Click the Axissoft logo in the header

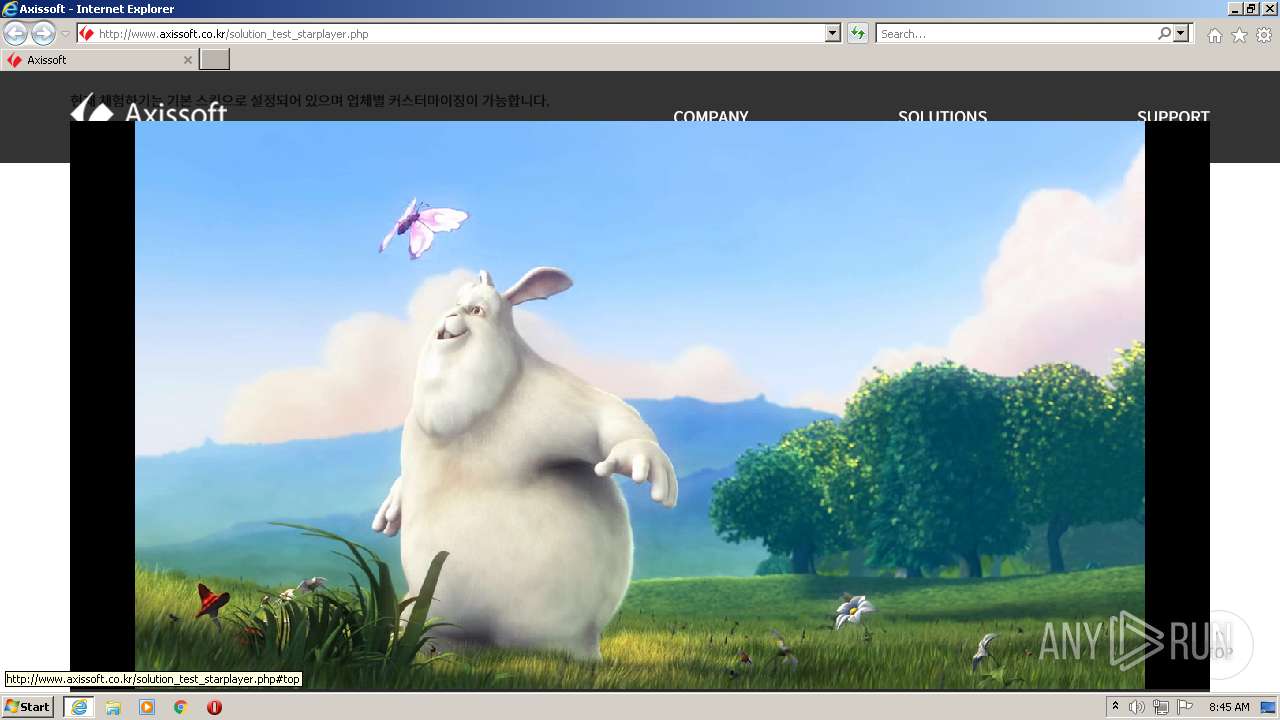(148, 108)
